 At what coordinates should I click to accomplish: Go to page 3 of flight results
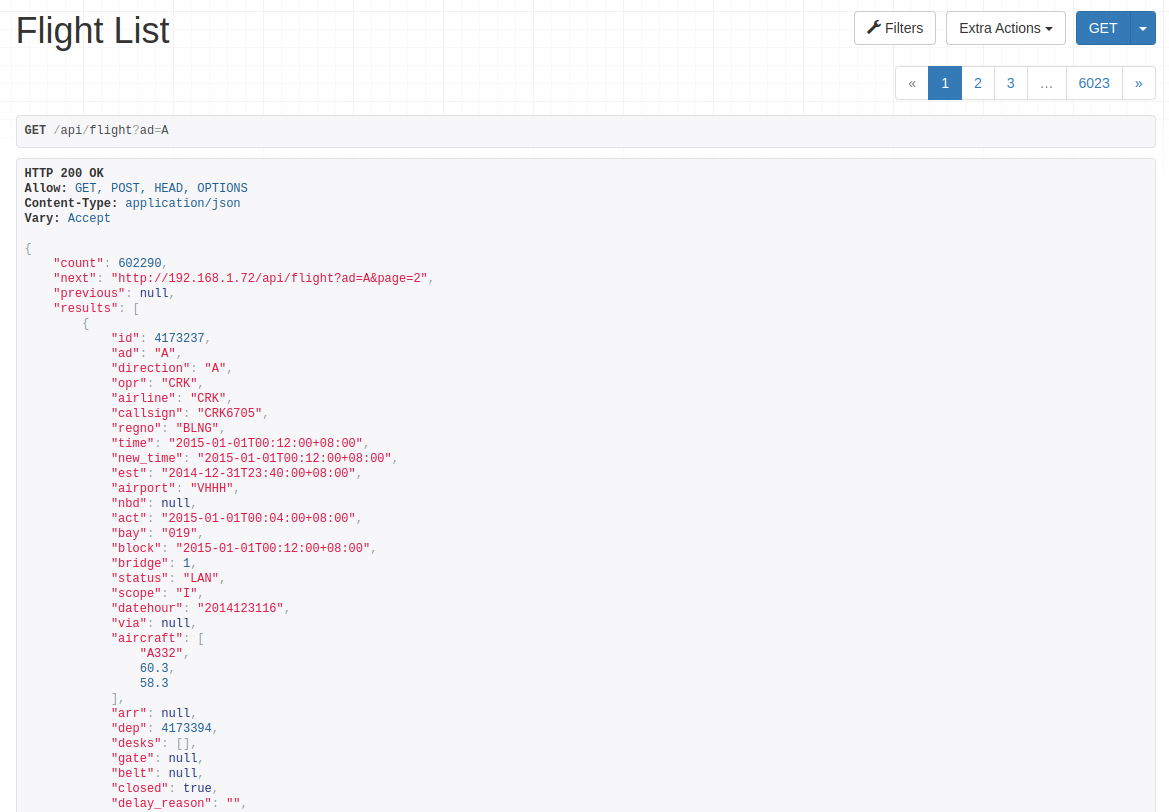(x=1010, y=83)
